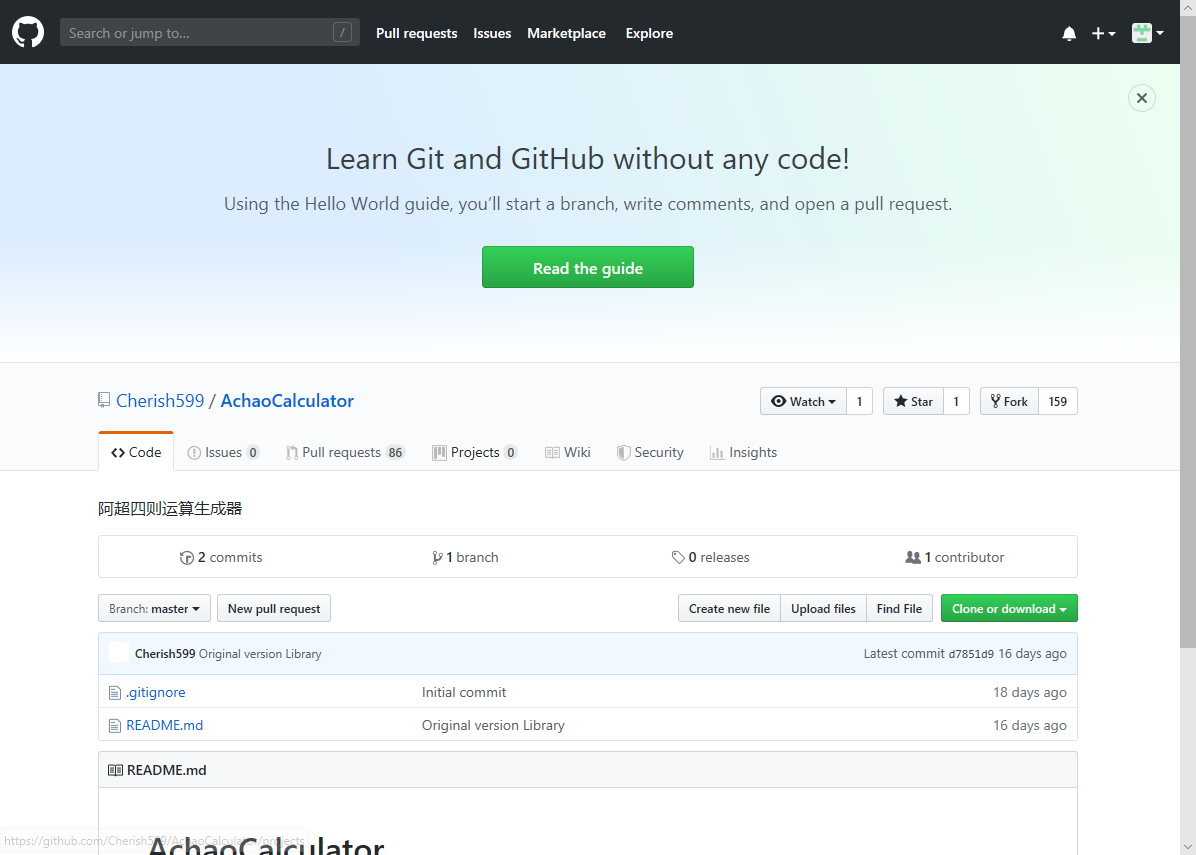
Task: Expand Clone or download menu
Action: [1009, 609]
